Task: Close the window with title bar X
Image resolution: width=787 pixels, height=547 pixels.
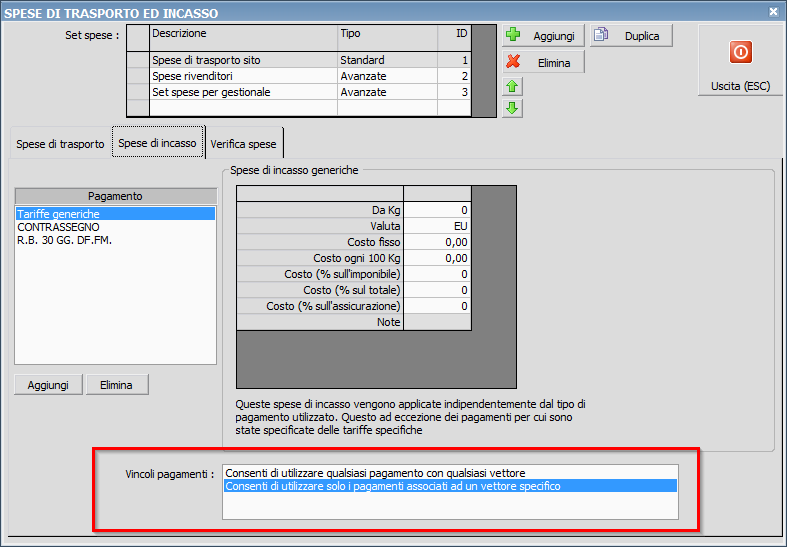Action: [773, 12]
